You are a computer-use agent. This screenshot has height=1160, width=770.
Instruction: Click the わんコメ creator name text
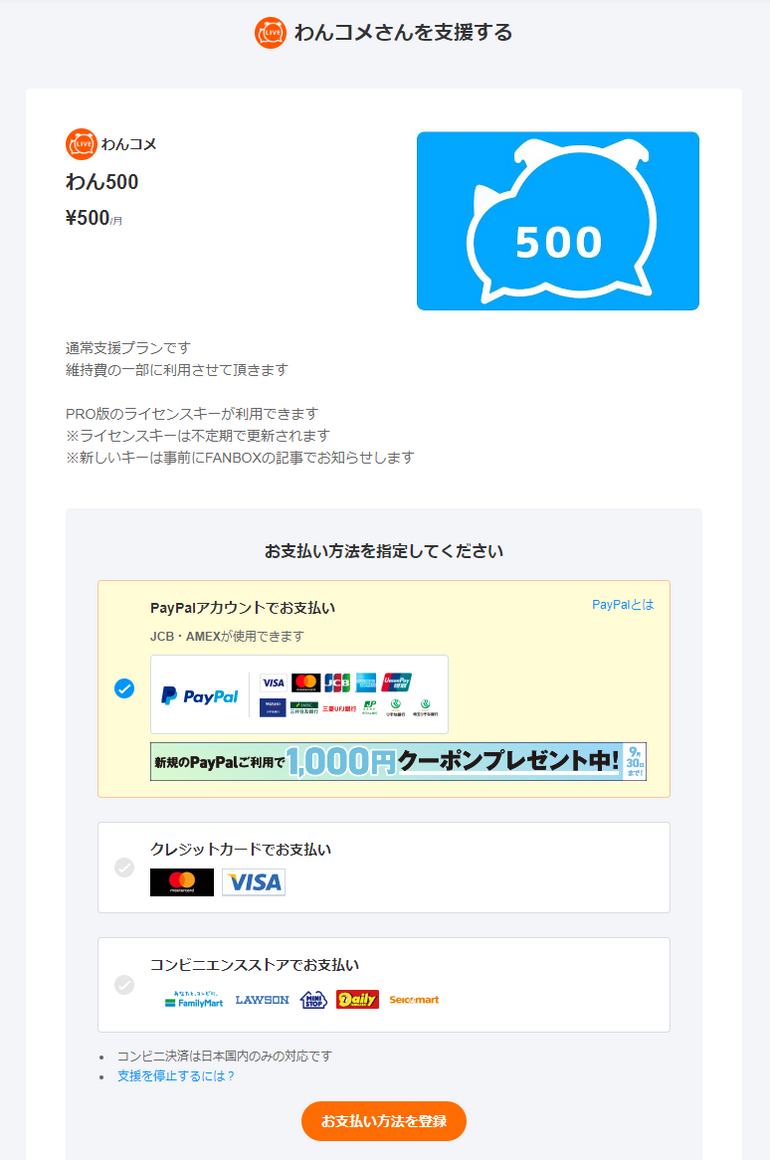click(x=129, y=144)
